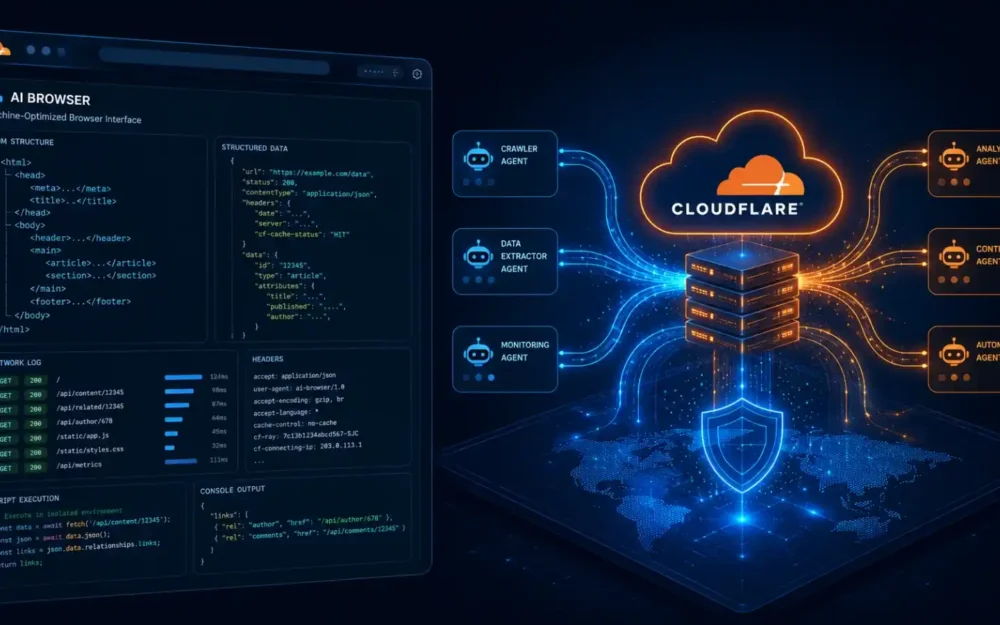Click the user-agent: ai-browser/1.0 header
The image size is (1000, 625).
(x=298, y=388)
